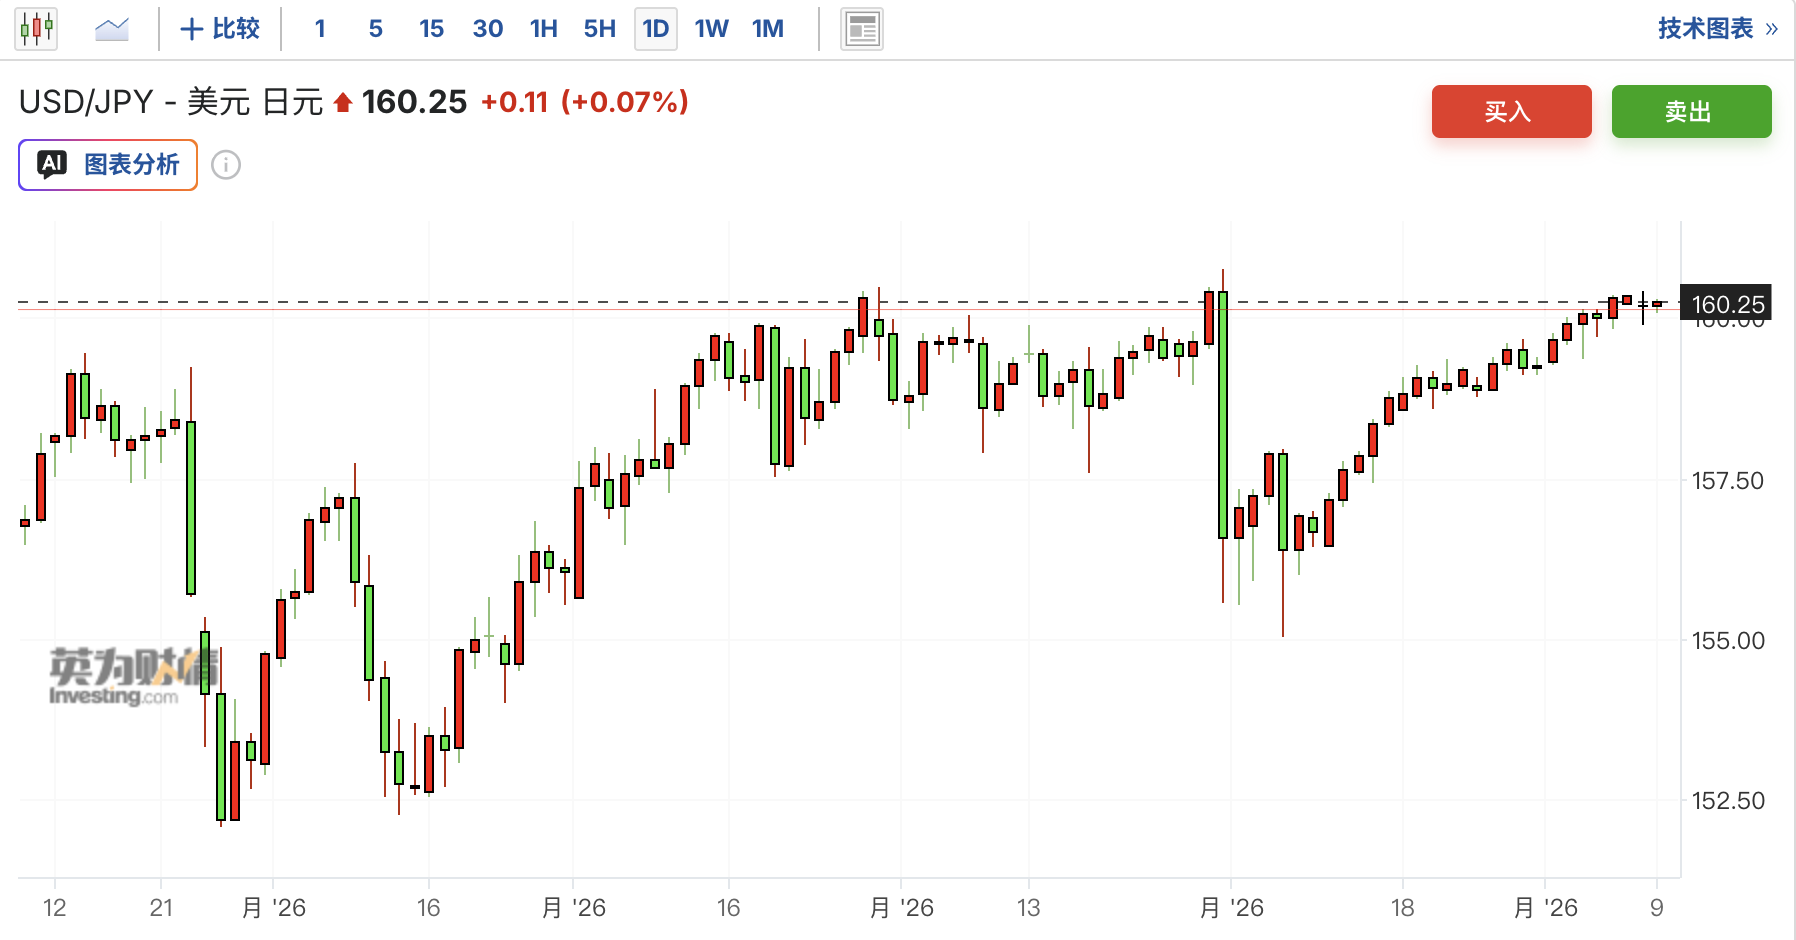Open the news overlay panel icon

click(861, 29)
